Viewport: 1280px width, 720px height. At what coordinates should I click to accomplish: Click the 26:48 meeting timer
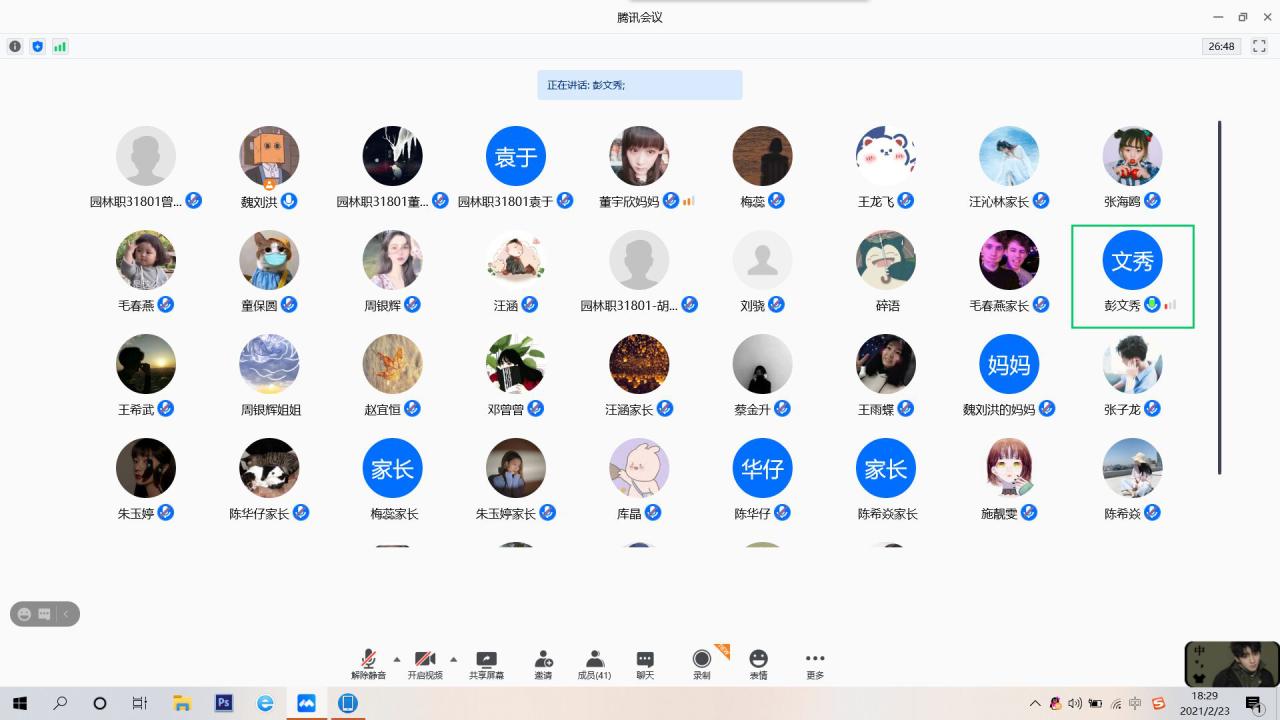(x=1221, y=46)
